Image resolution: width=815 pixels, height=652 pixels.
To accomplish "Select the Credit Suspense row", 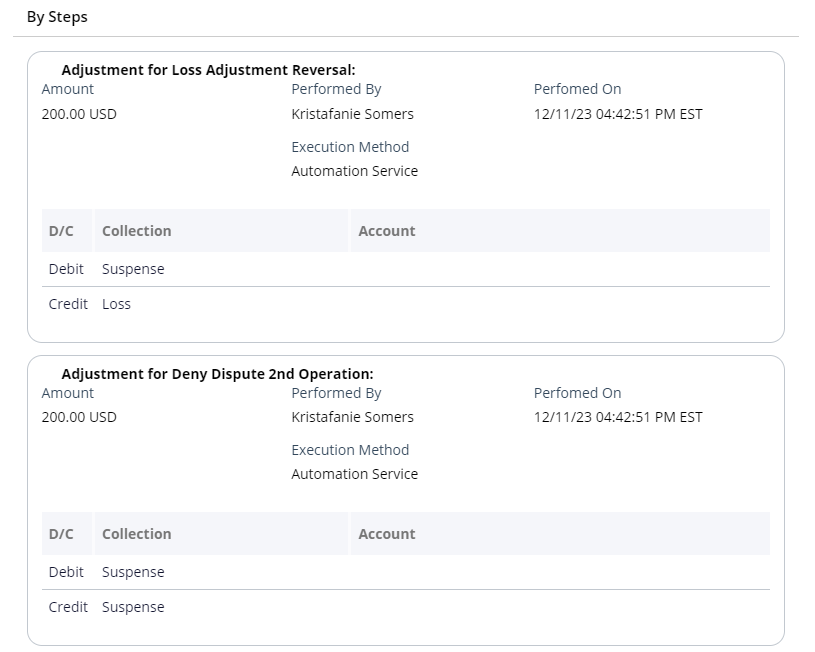I will pos(405,607).
